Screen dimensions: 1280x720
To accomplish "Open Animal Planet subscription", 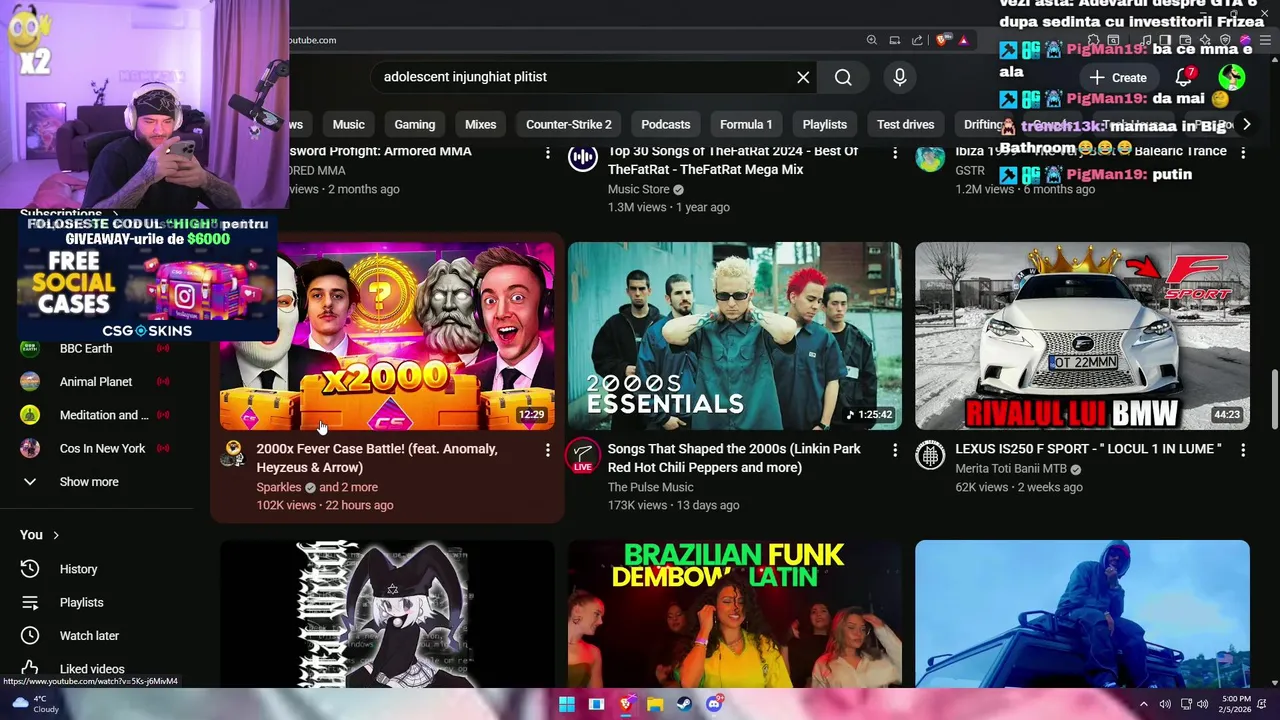I will coord(95,382).
